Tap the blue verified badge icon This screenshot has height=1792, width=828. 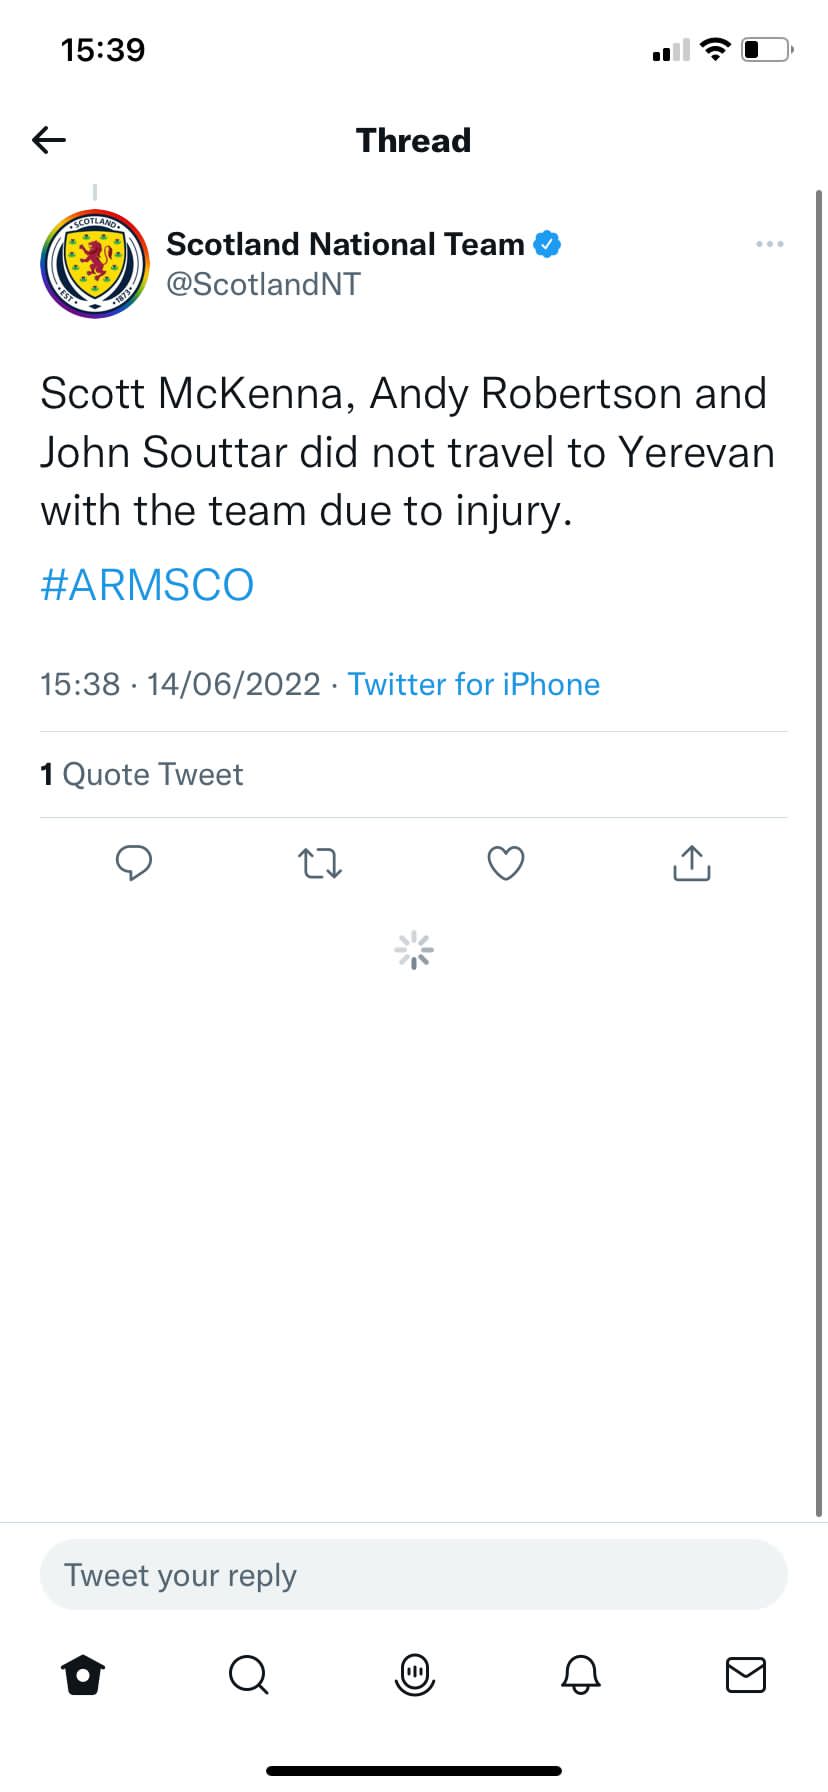[547, 244]
